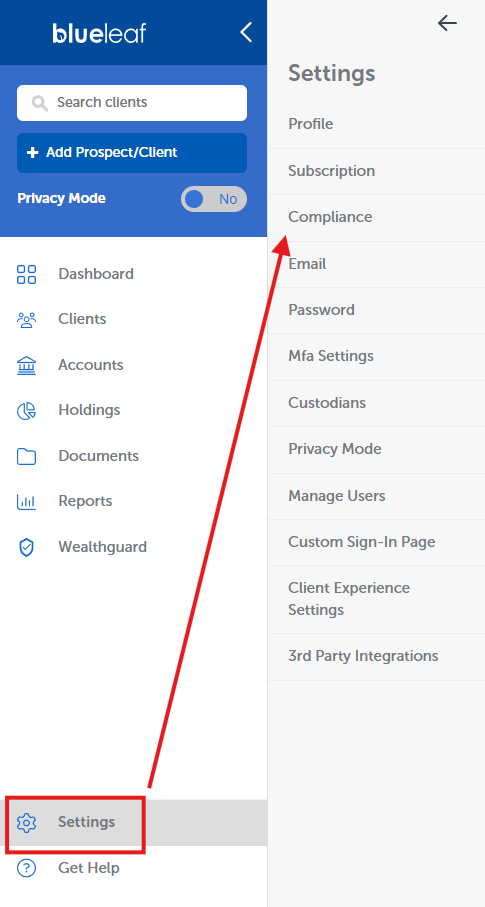Open the Documents folder icon

27,456
